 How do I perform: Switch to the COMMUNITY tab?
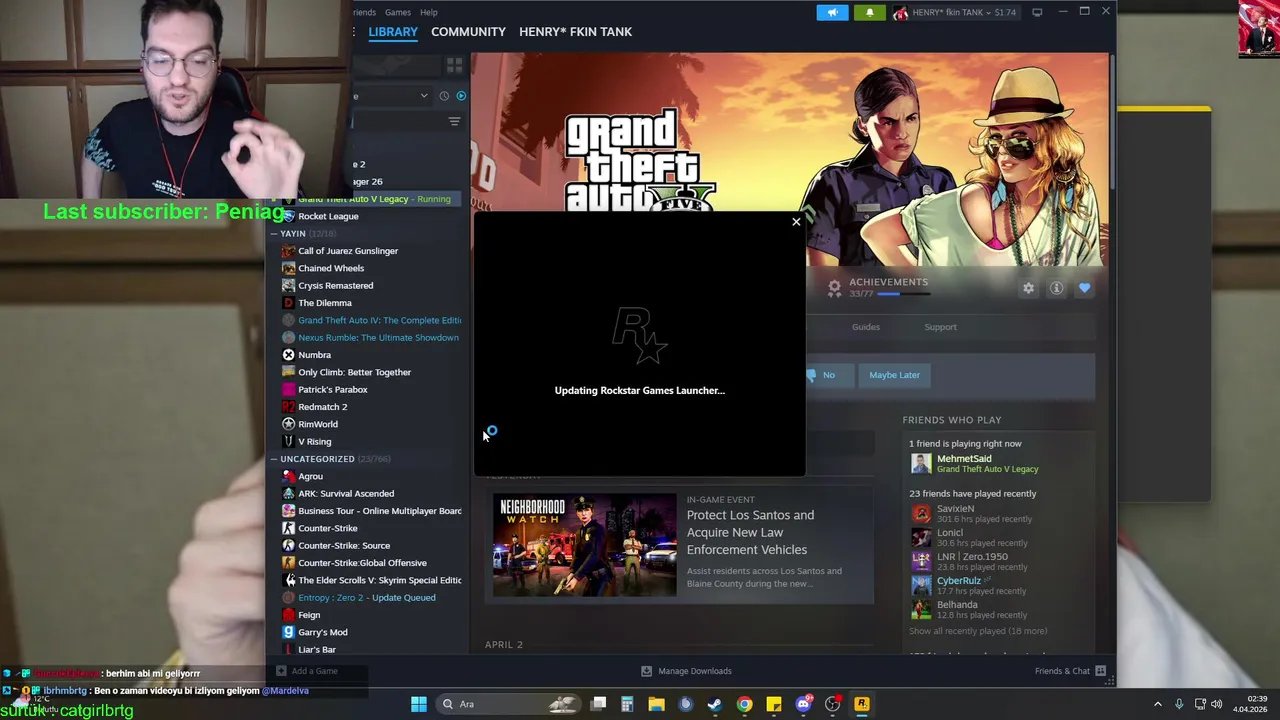click(x=468, y=32)
